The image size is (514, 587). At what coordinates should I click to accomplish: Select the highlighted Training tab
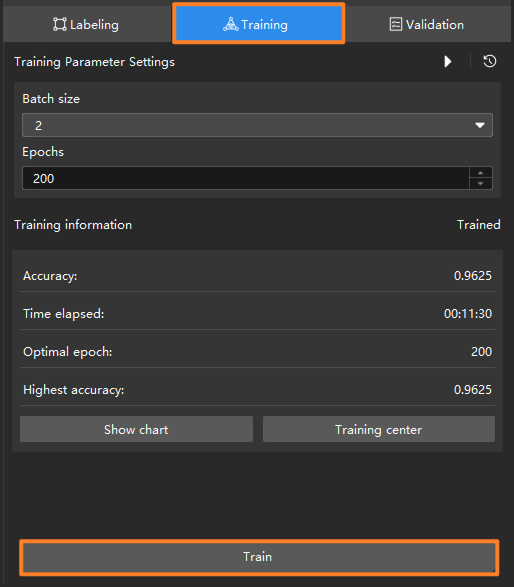coord(258,24)
